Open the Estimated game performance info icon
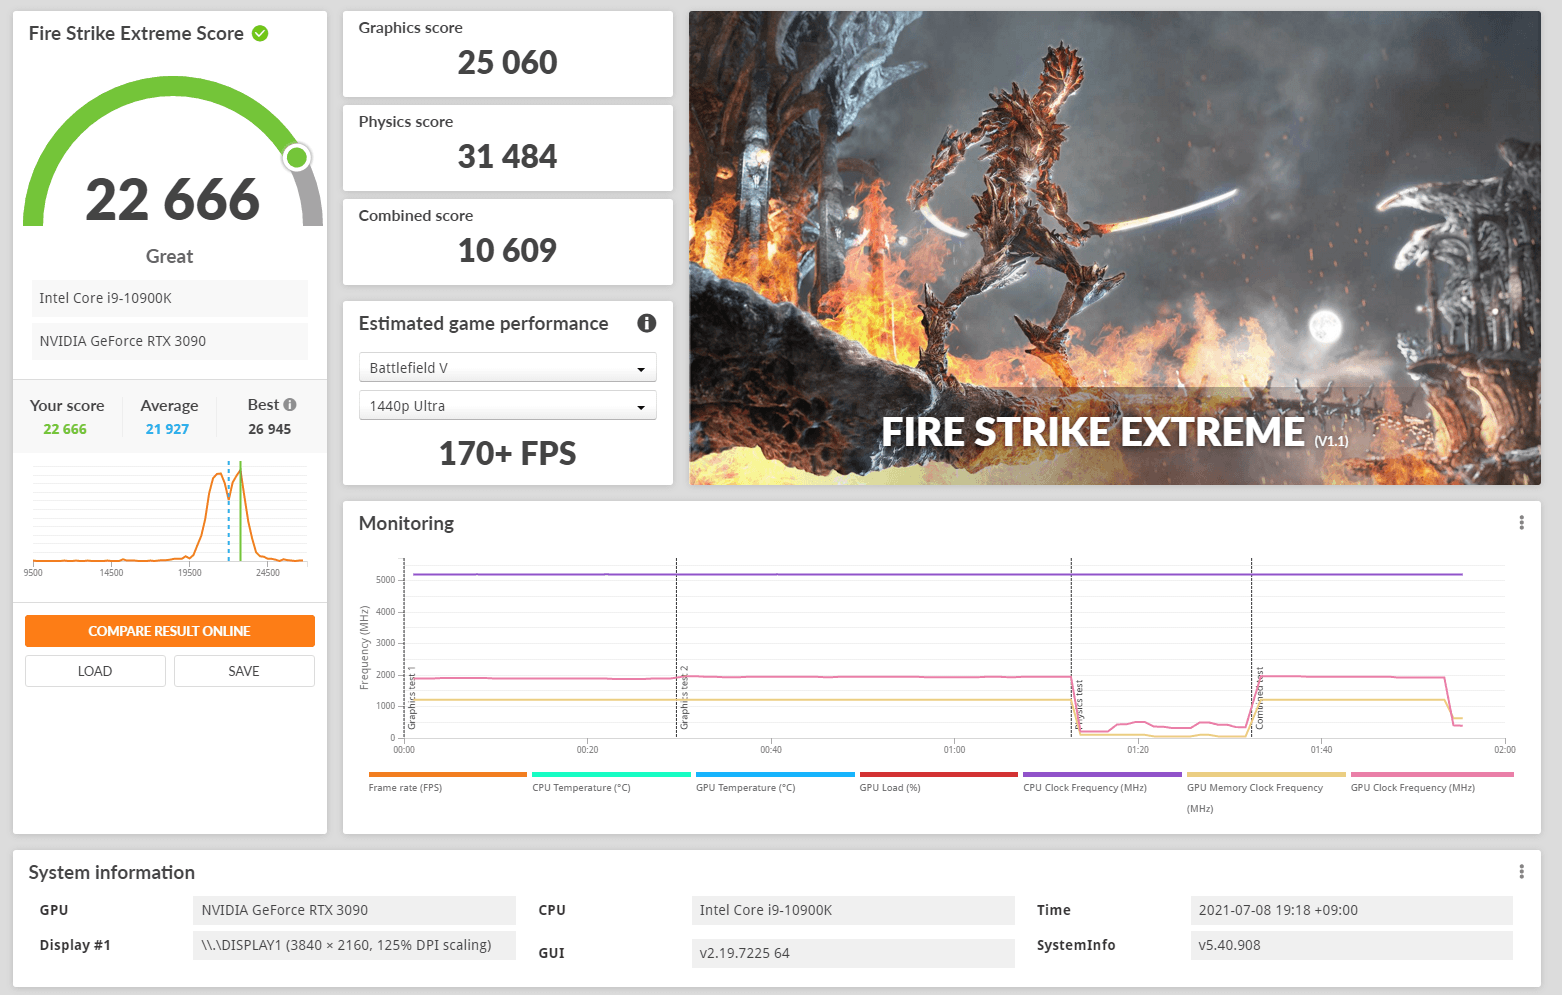This screenshot has width=1562, height=995. tap(647, 323)
